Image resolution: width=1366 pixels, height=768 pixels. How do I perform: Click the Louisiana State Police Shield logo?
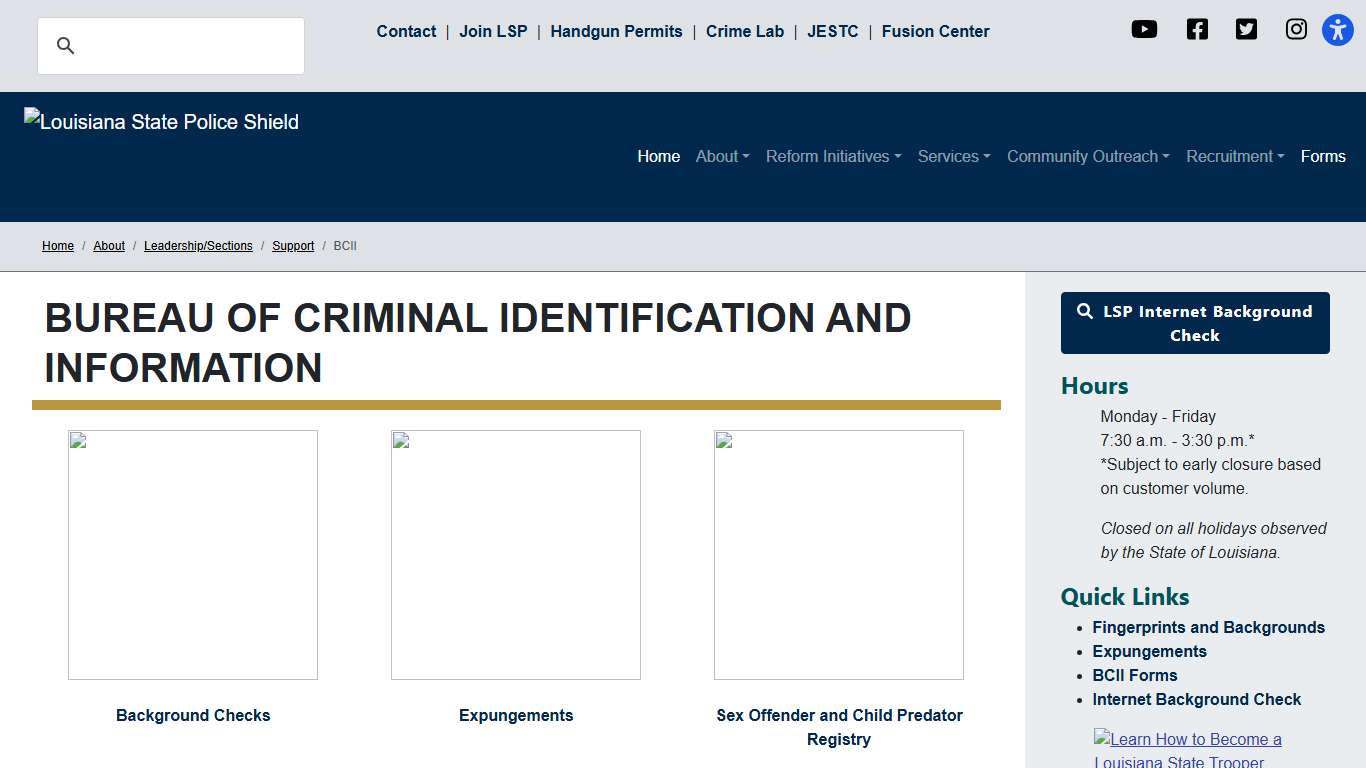tap(162, 122)
